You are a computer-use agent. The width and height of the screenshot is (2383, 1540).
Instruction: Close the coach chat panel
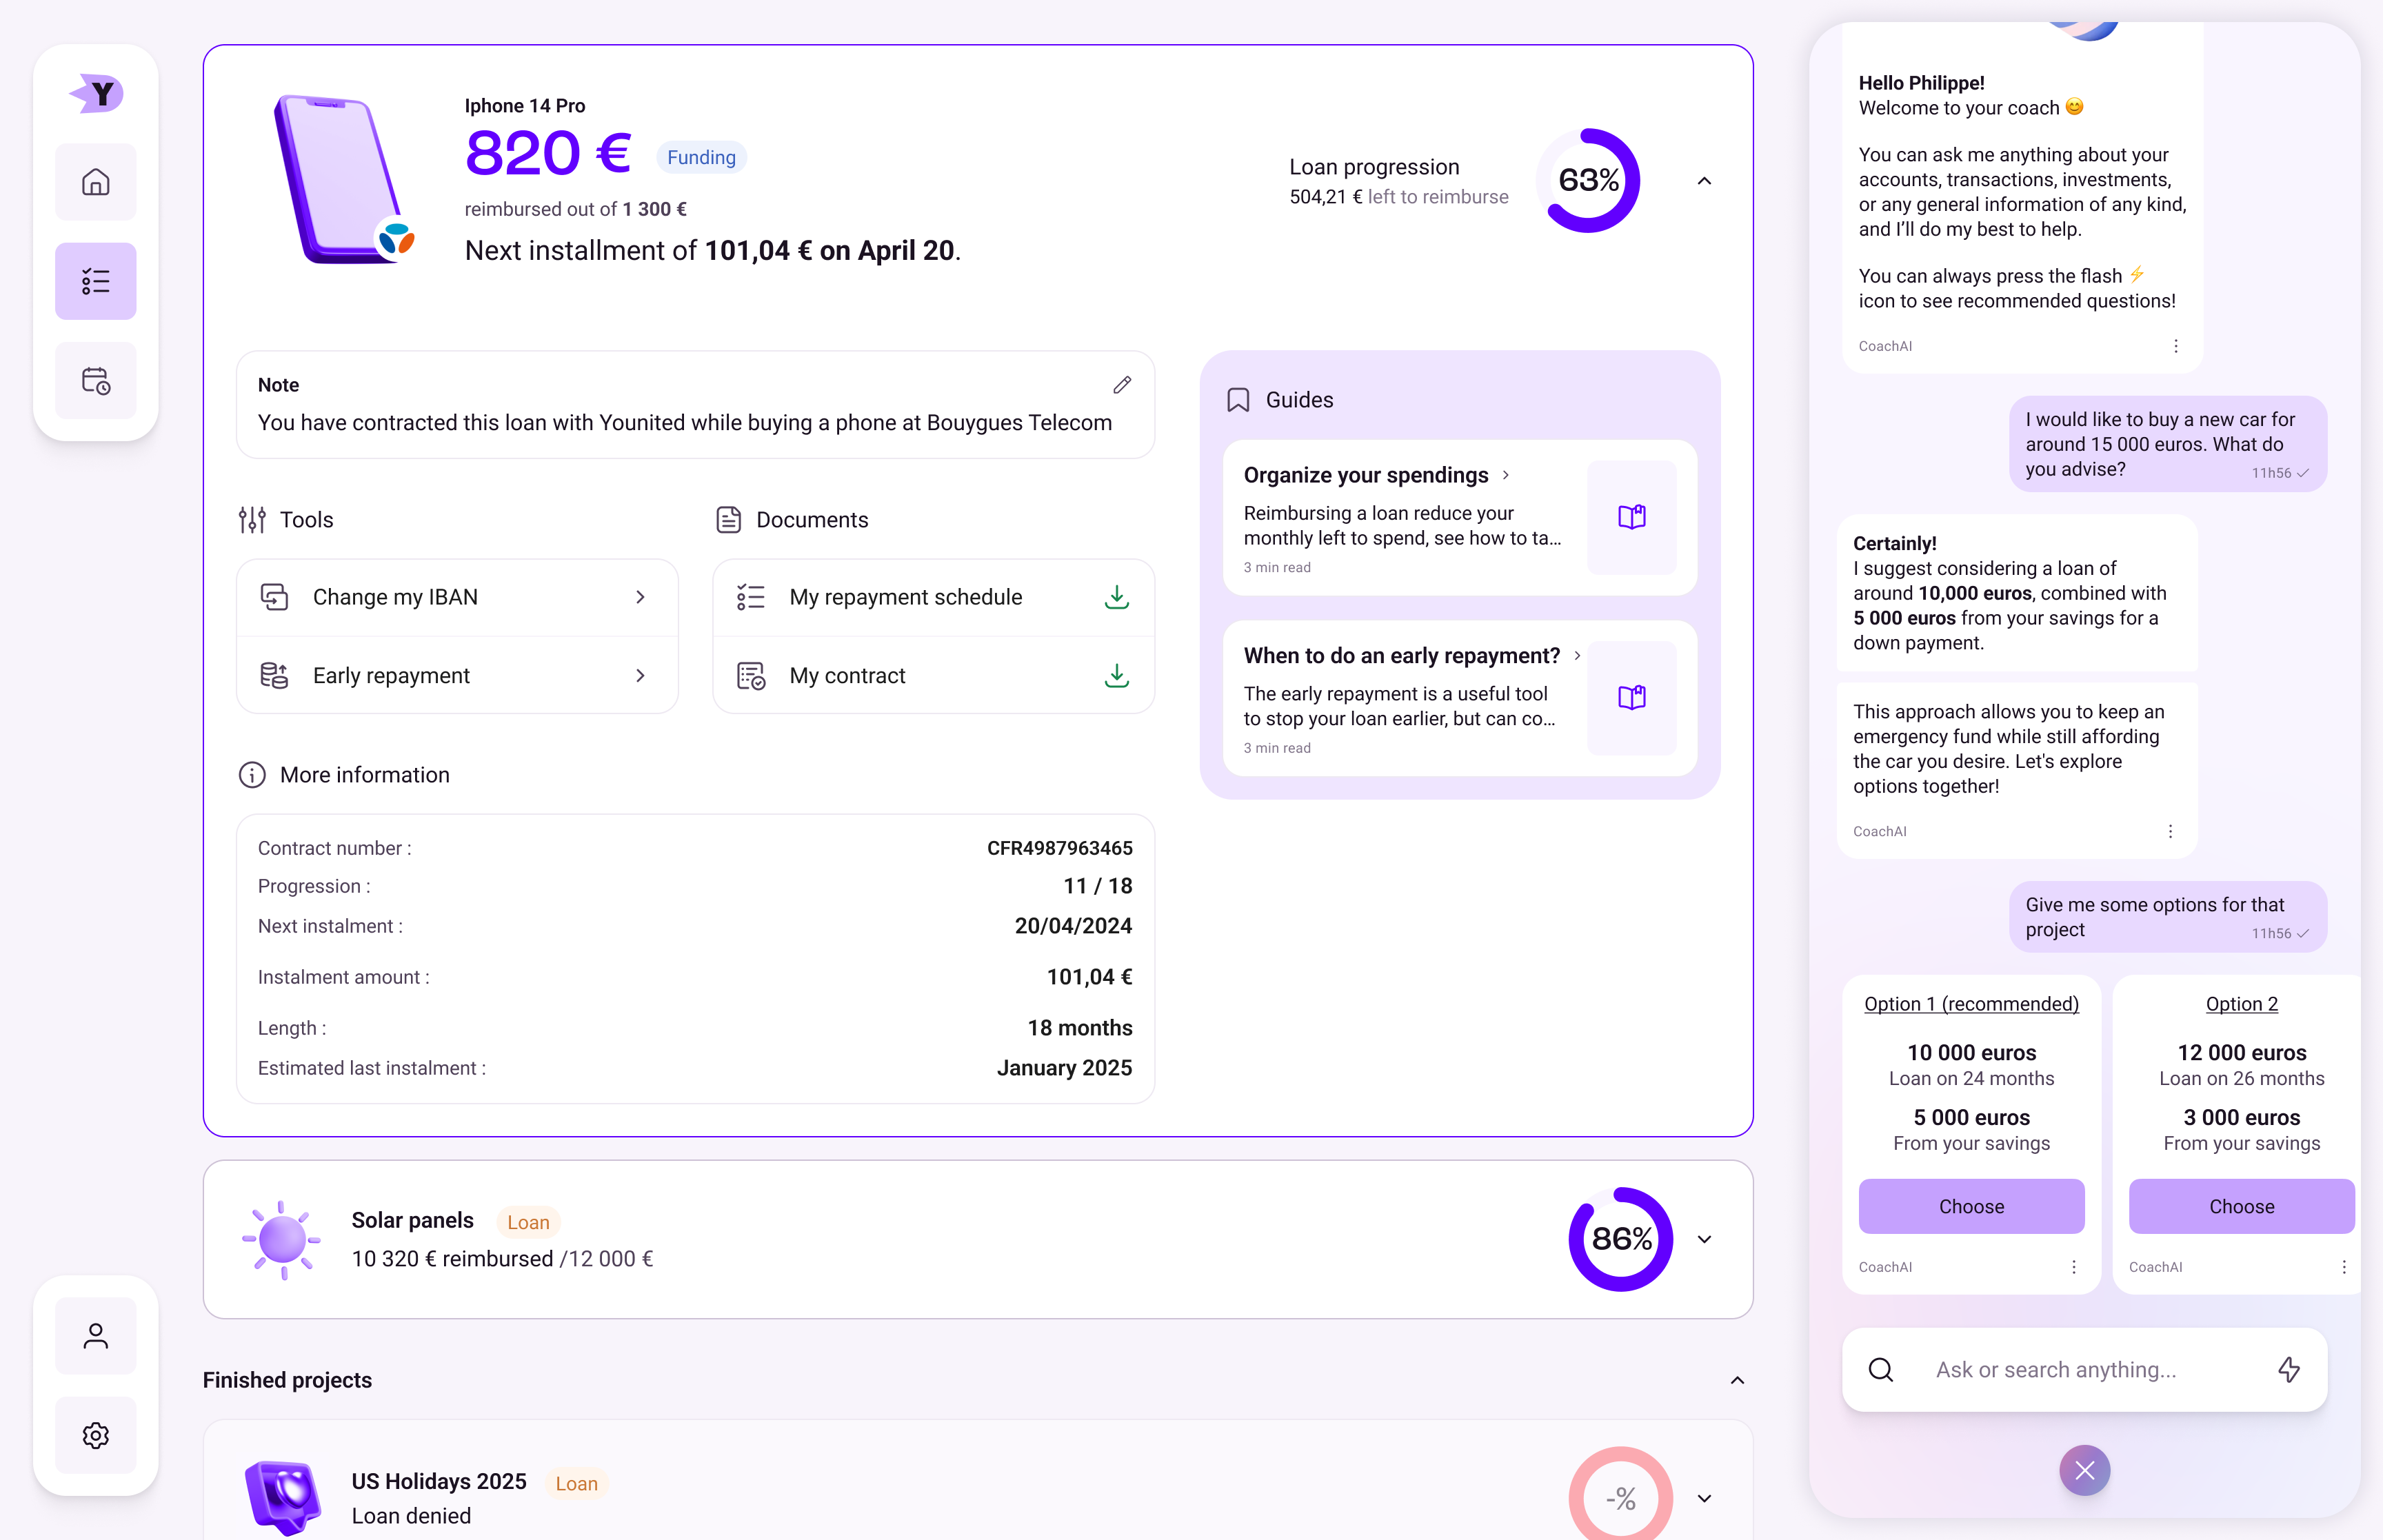click(x=2085, y=1470)
